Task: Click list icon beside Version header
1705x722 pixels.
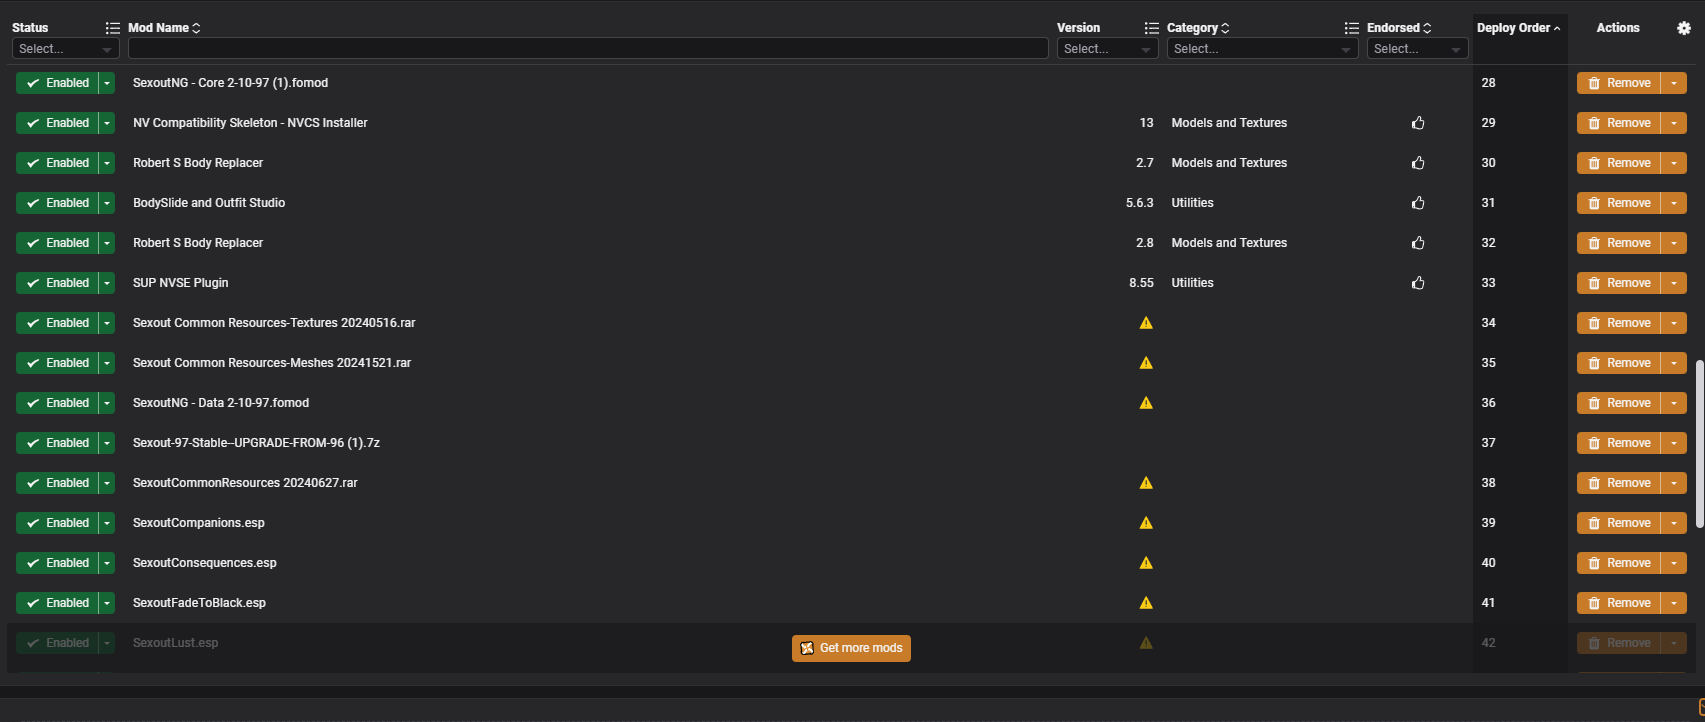Action: [x=1151, y=28]
